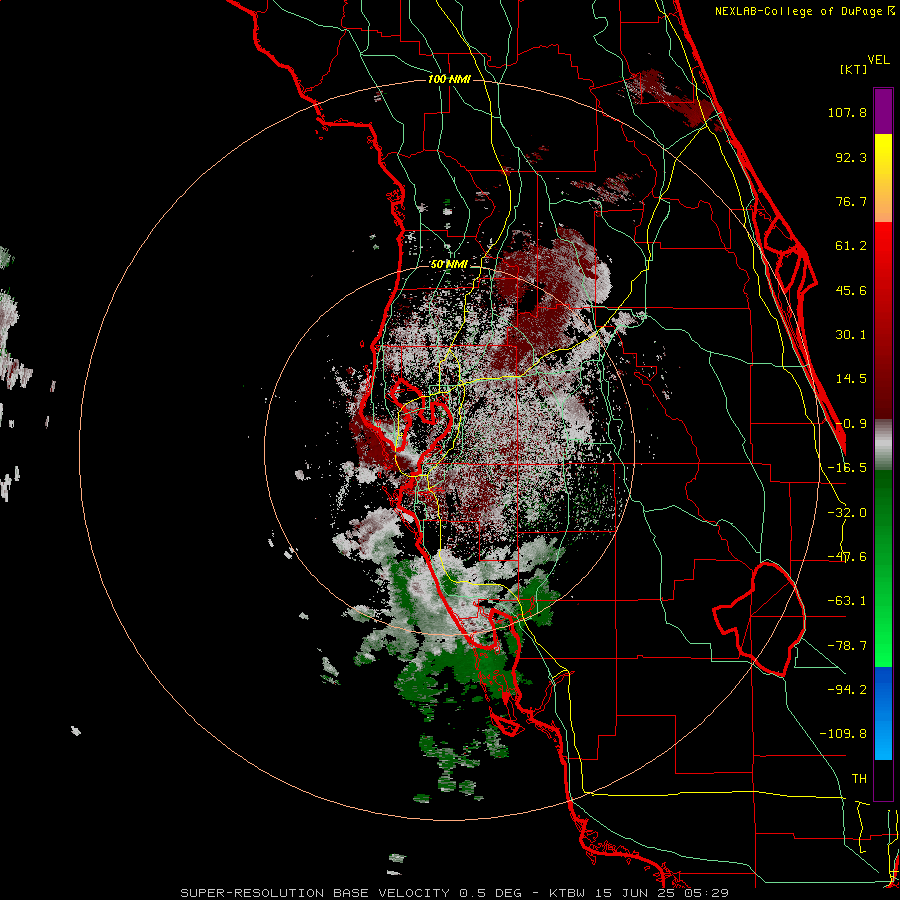Click the [KT] units label
Image resolution: width=900 pixels, height=900 pixels.
(x=853, y=69)
